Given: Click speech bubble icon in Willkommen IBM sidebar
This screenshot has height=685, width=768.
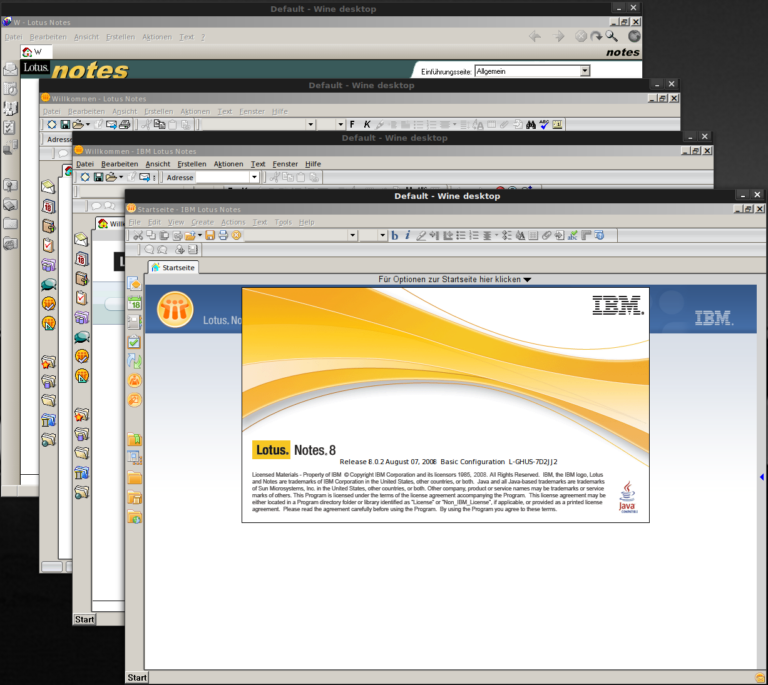Looking at the screenshot, I should click(x=82, y=337).
